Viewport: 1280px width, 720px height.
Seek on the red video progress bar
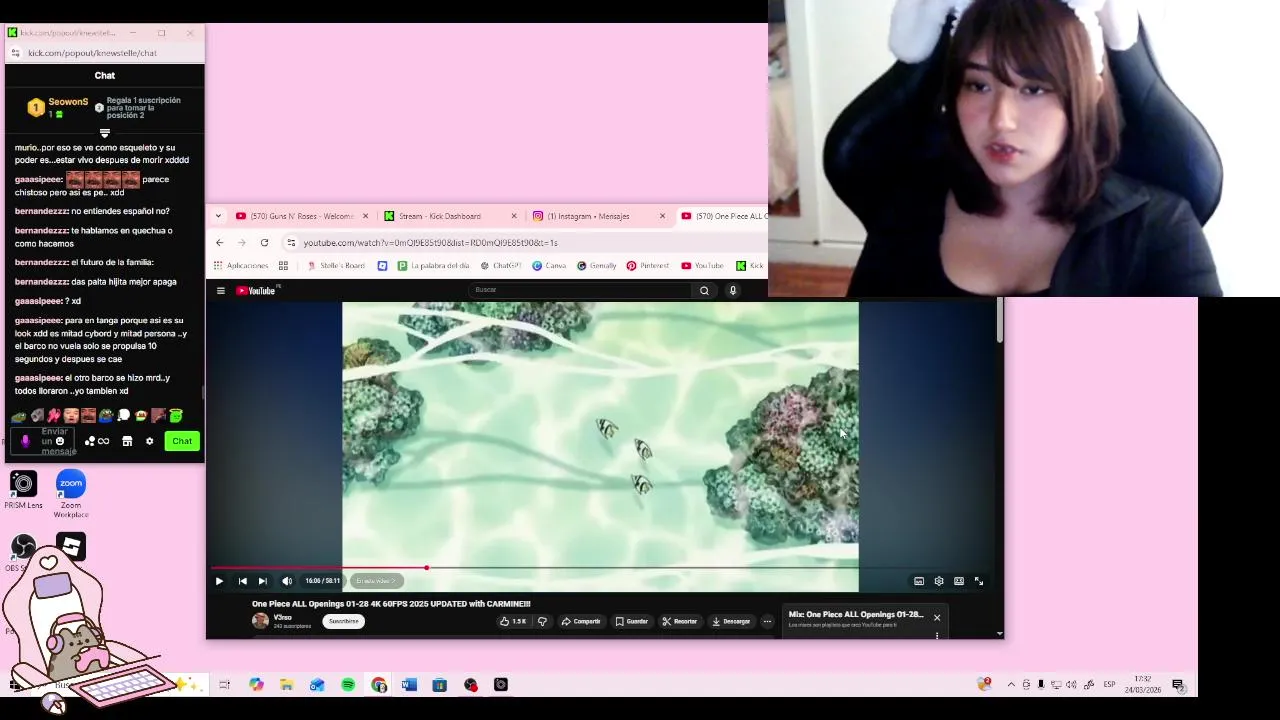(x=602, y=568)
